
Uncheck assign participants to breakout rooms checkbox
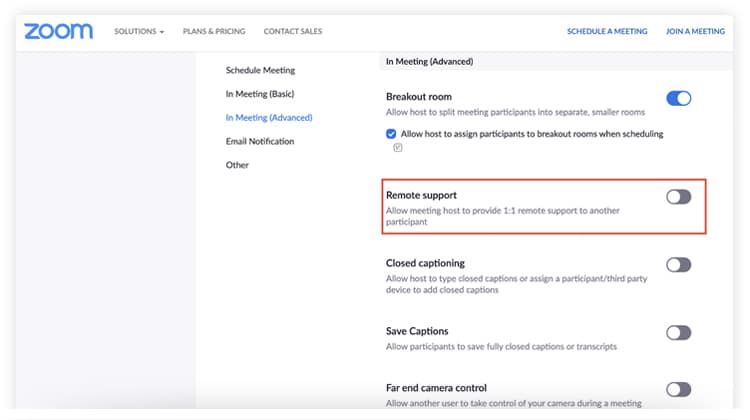[x=391, y=134]
